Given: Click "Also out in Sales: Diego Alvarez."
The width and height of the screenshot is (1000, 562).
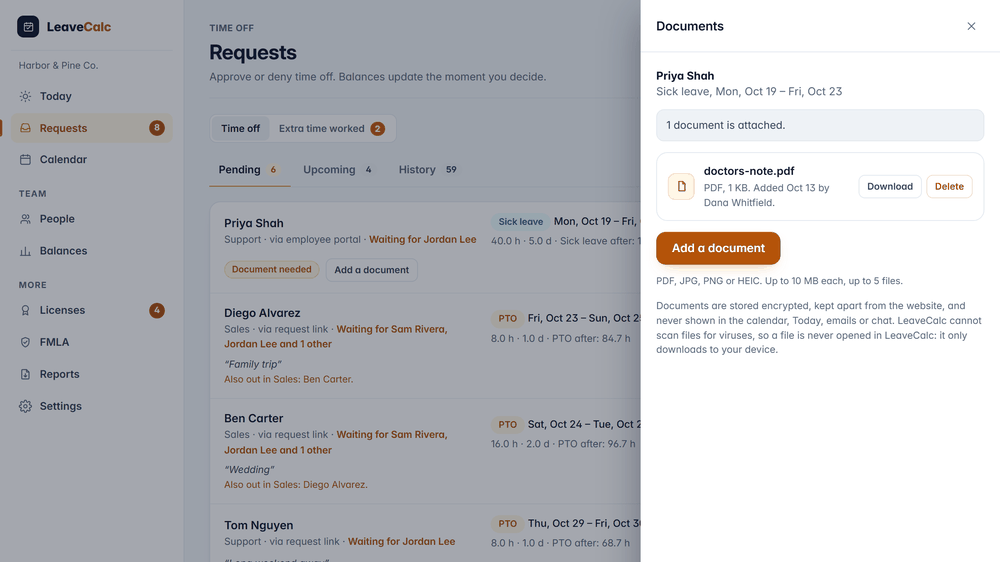Looking at the screenshot, I should click(296, 485).
